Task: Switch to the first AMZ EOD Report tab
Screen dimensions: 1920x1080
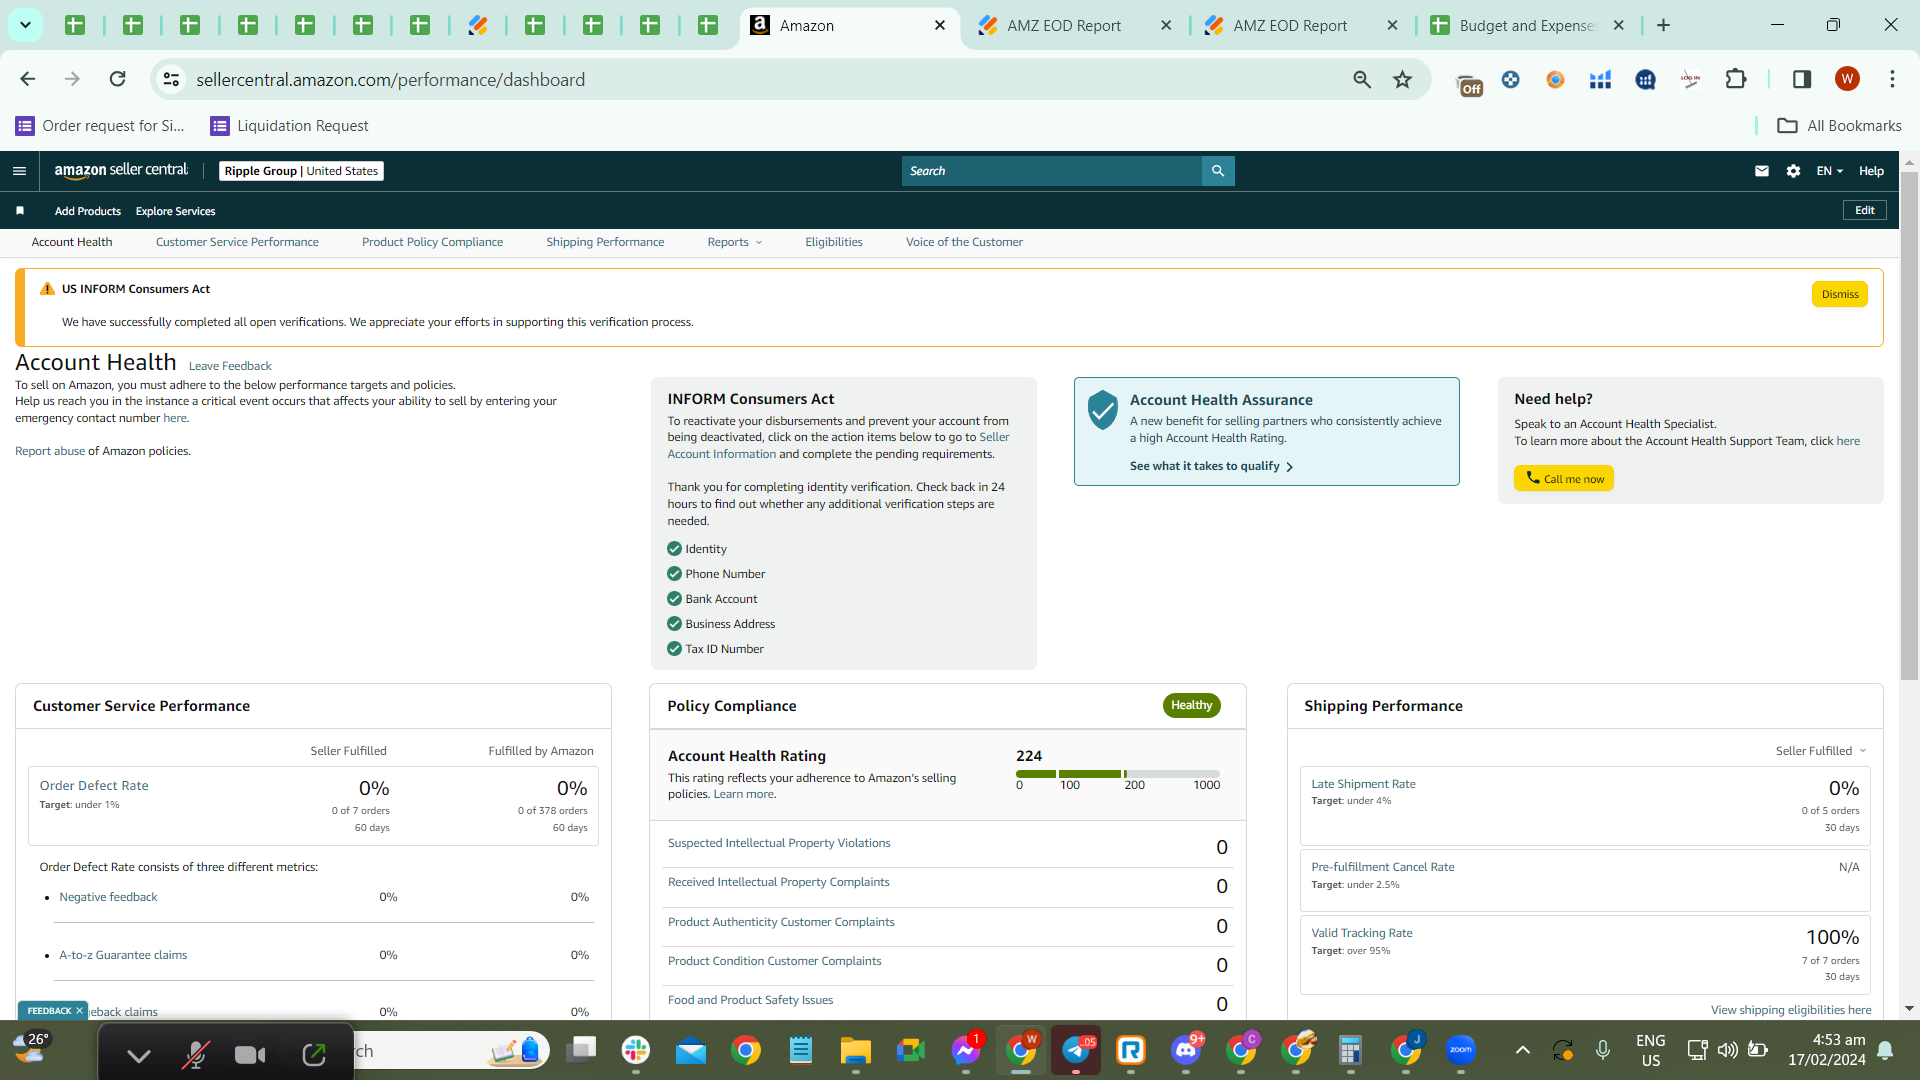Action: pyautogui.click(x=1075, y=25)
